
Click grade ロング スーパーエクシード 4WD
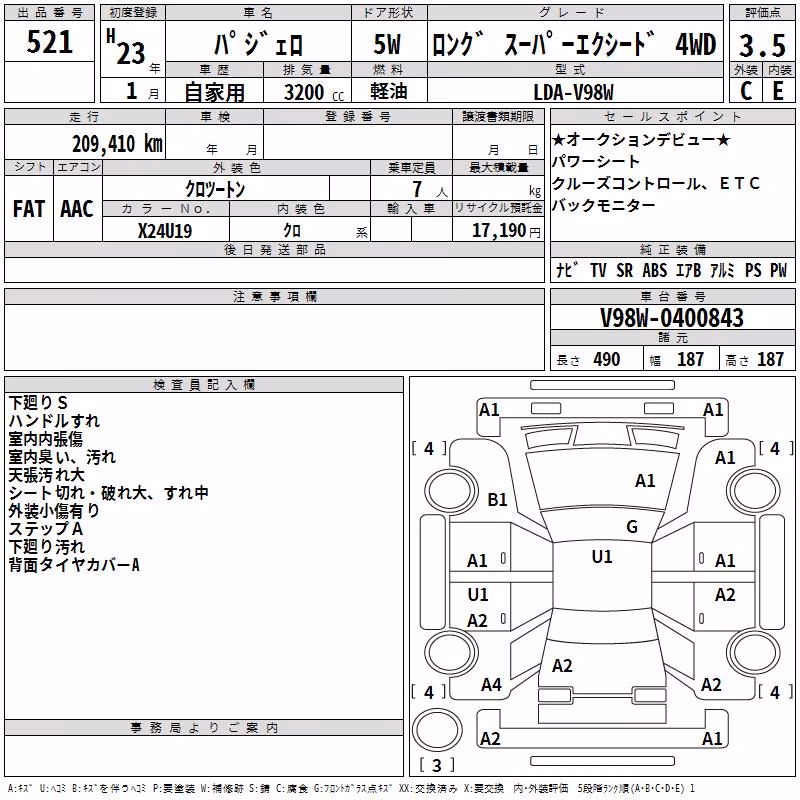(x=574, y=44)
